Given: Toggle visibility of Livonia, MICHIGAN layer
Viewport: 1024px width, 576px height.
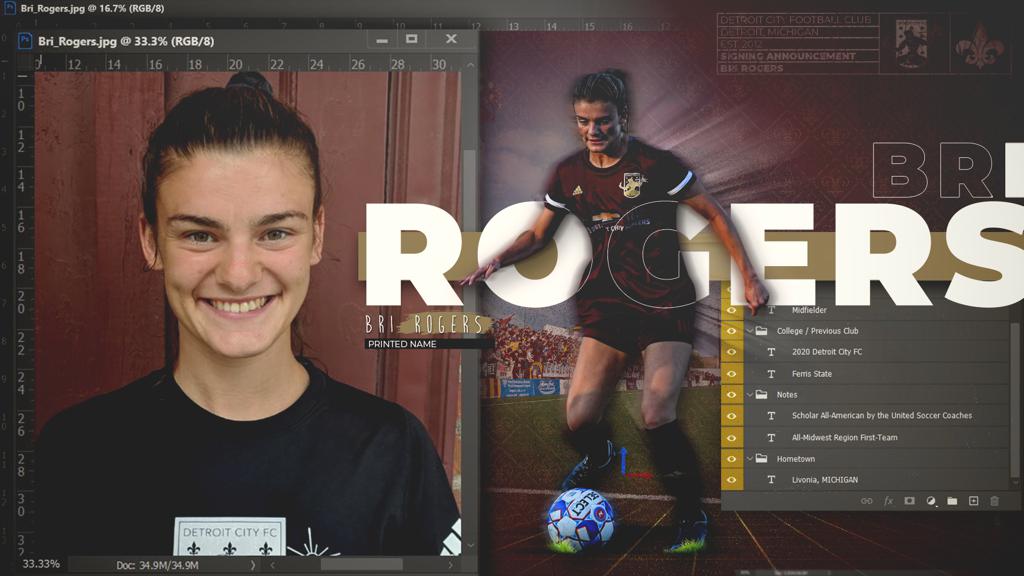Looking at the screenshot, I should coord(731,480).
